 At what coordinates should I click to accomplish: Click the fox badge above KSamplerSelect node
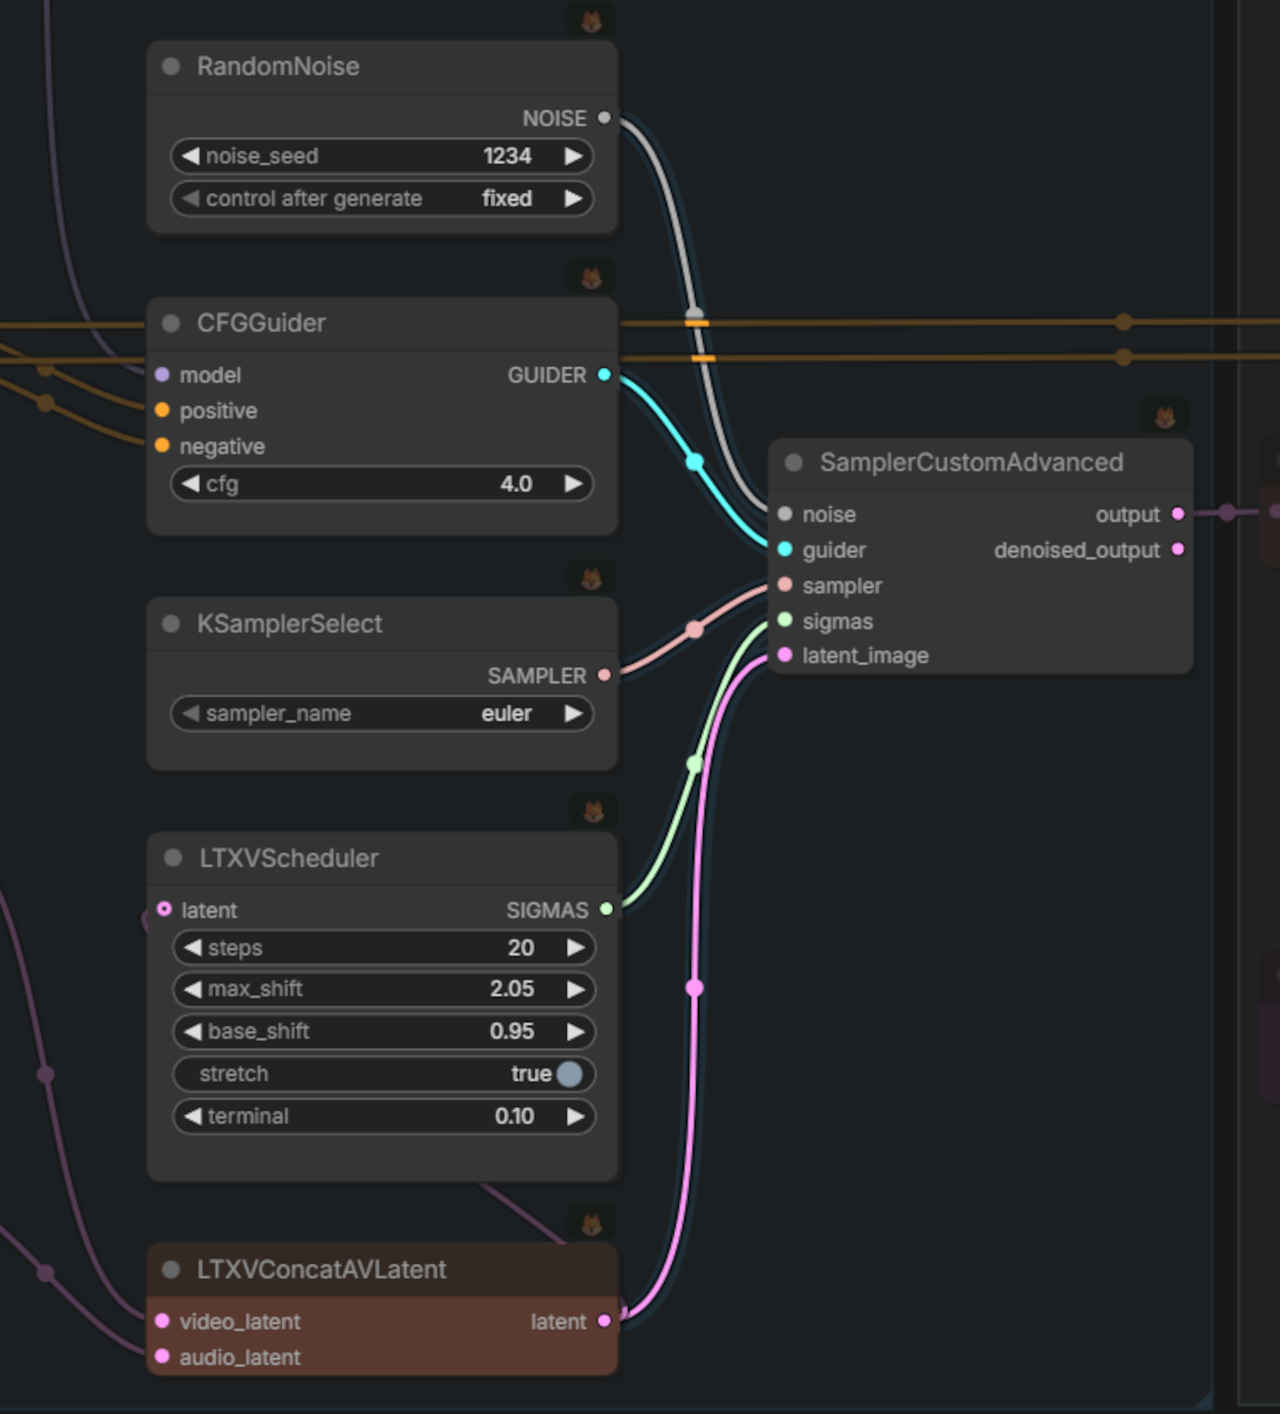point(591,578)
